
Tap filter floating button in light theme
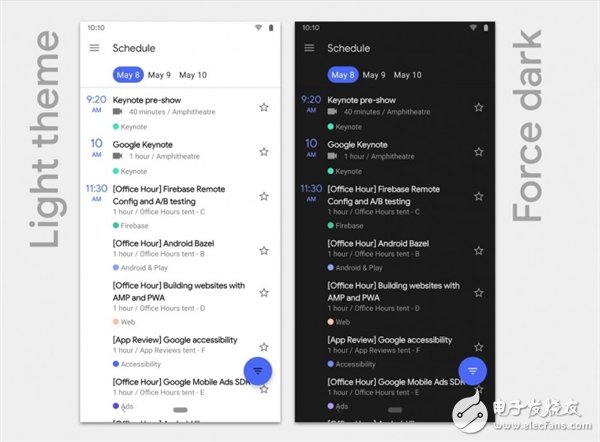click(258, 371)
